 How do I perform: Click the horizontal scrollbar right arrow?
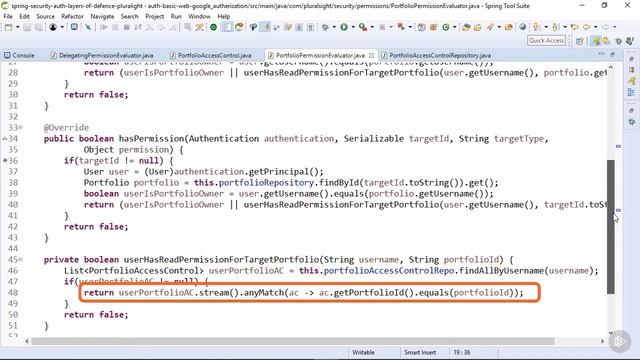tap(602, 341)
